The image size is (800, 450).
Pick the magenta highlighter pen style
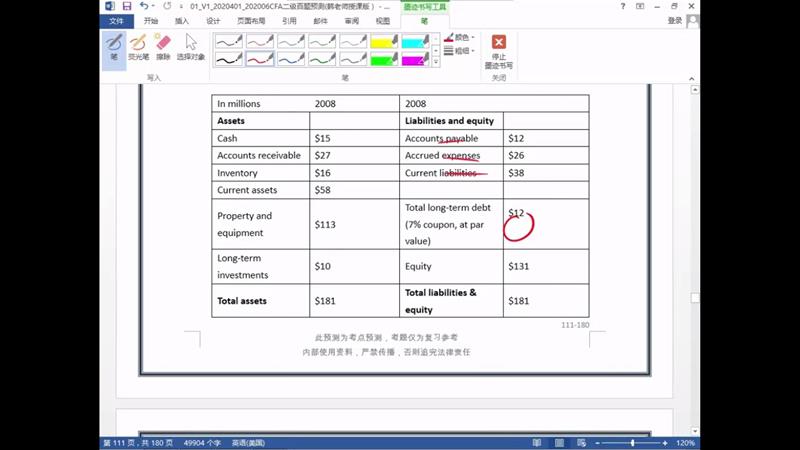[416, 60]
